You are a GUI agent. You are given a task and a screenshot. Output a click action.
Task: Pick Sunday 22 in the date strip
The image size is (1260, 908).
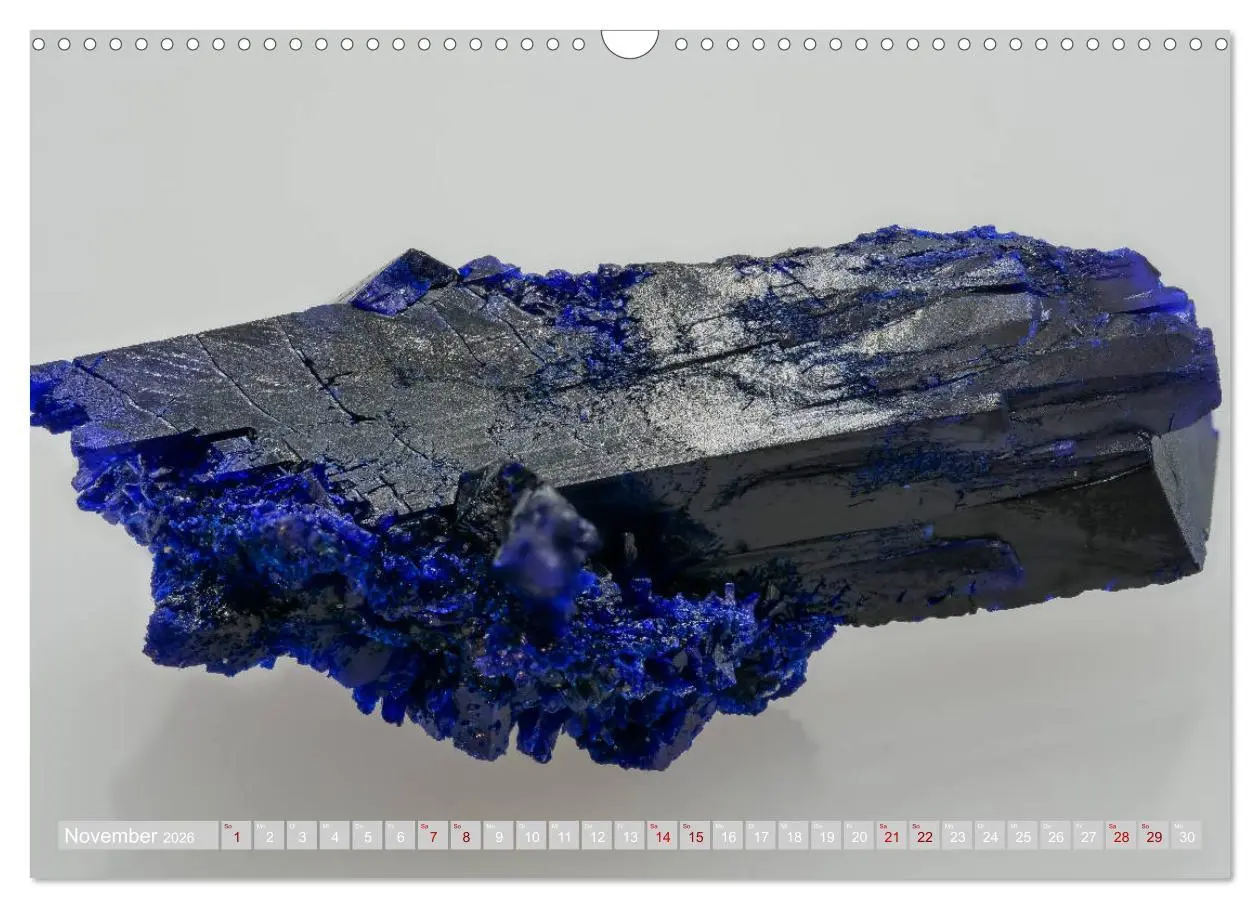pyautogui.click(x=924, y=836)
